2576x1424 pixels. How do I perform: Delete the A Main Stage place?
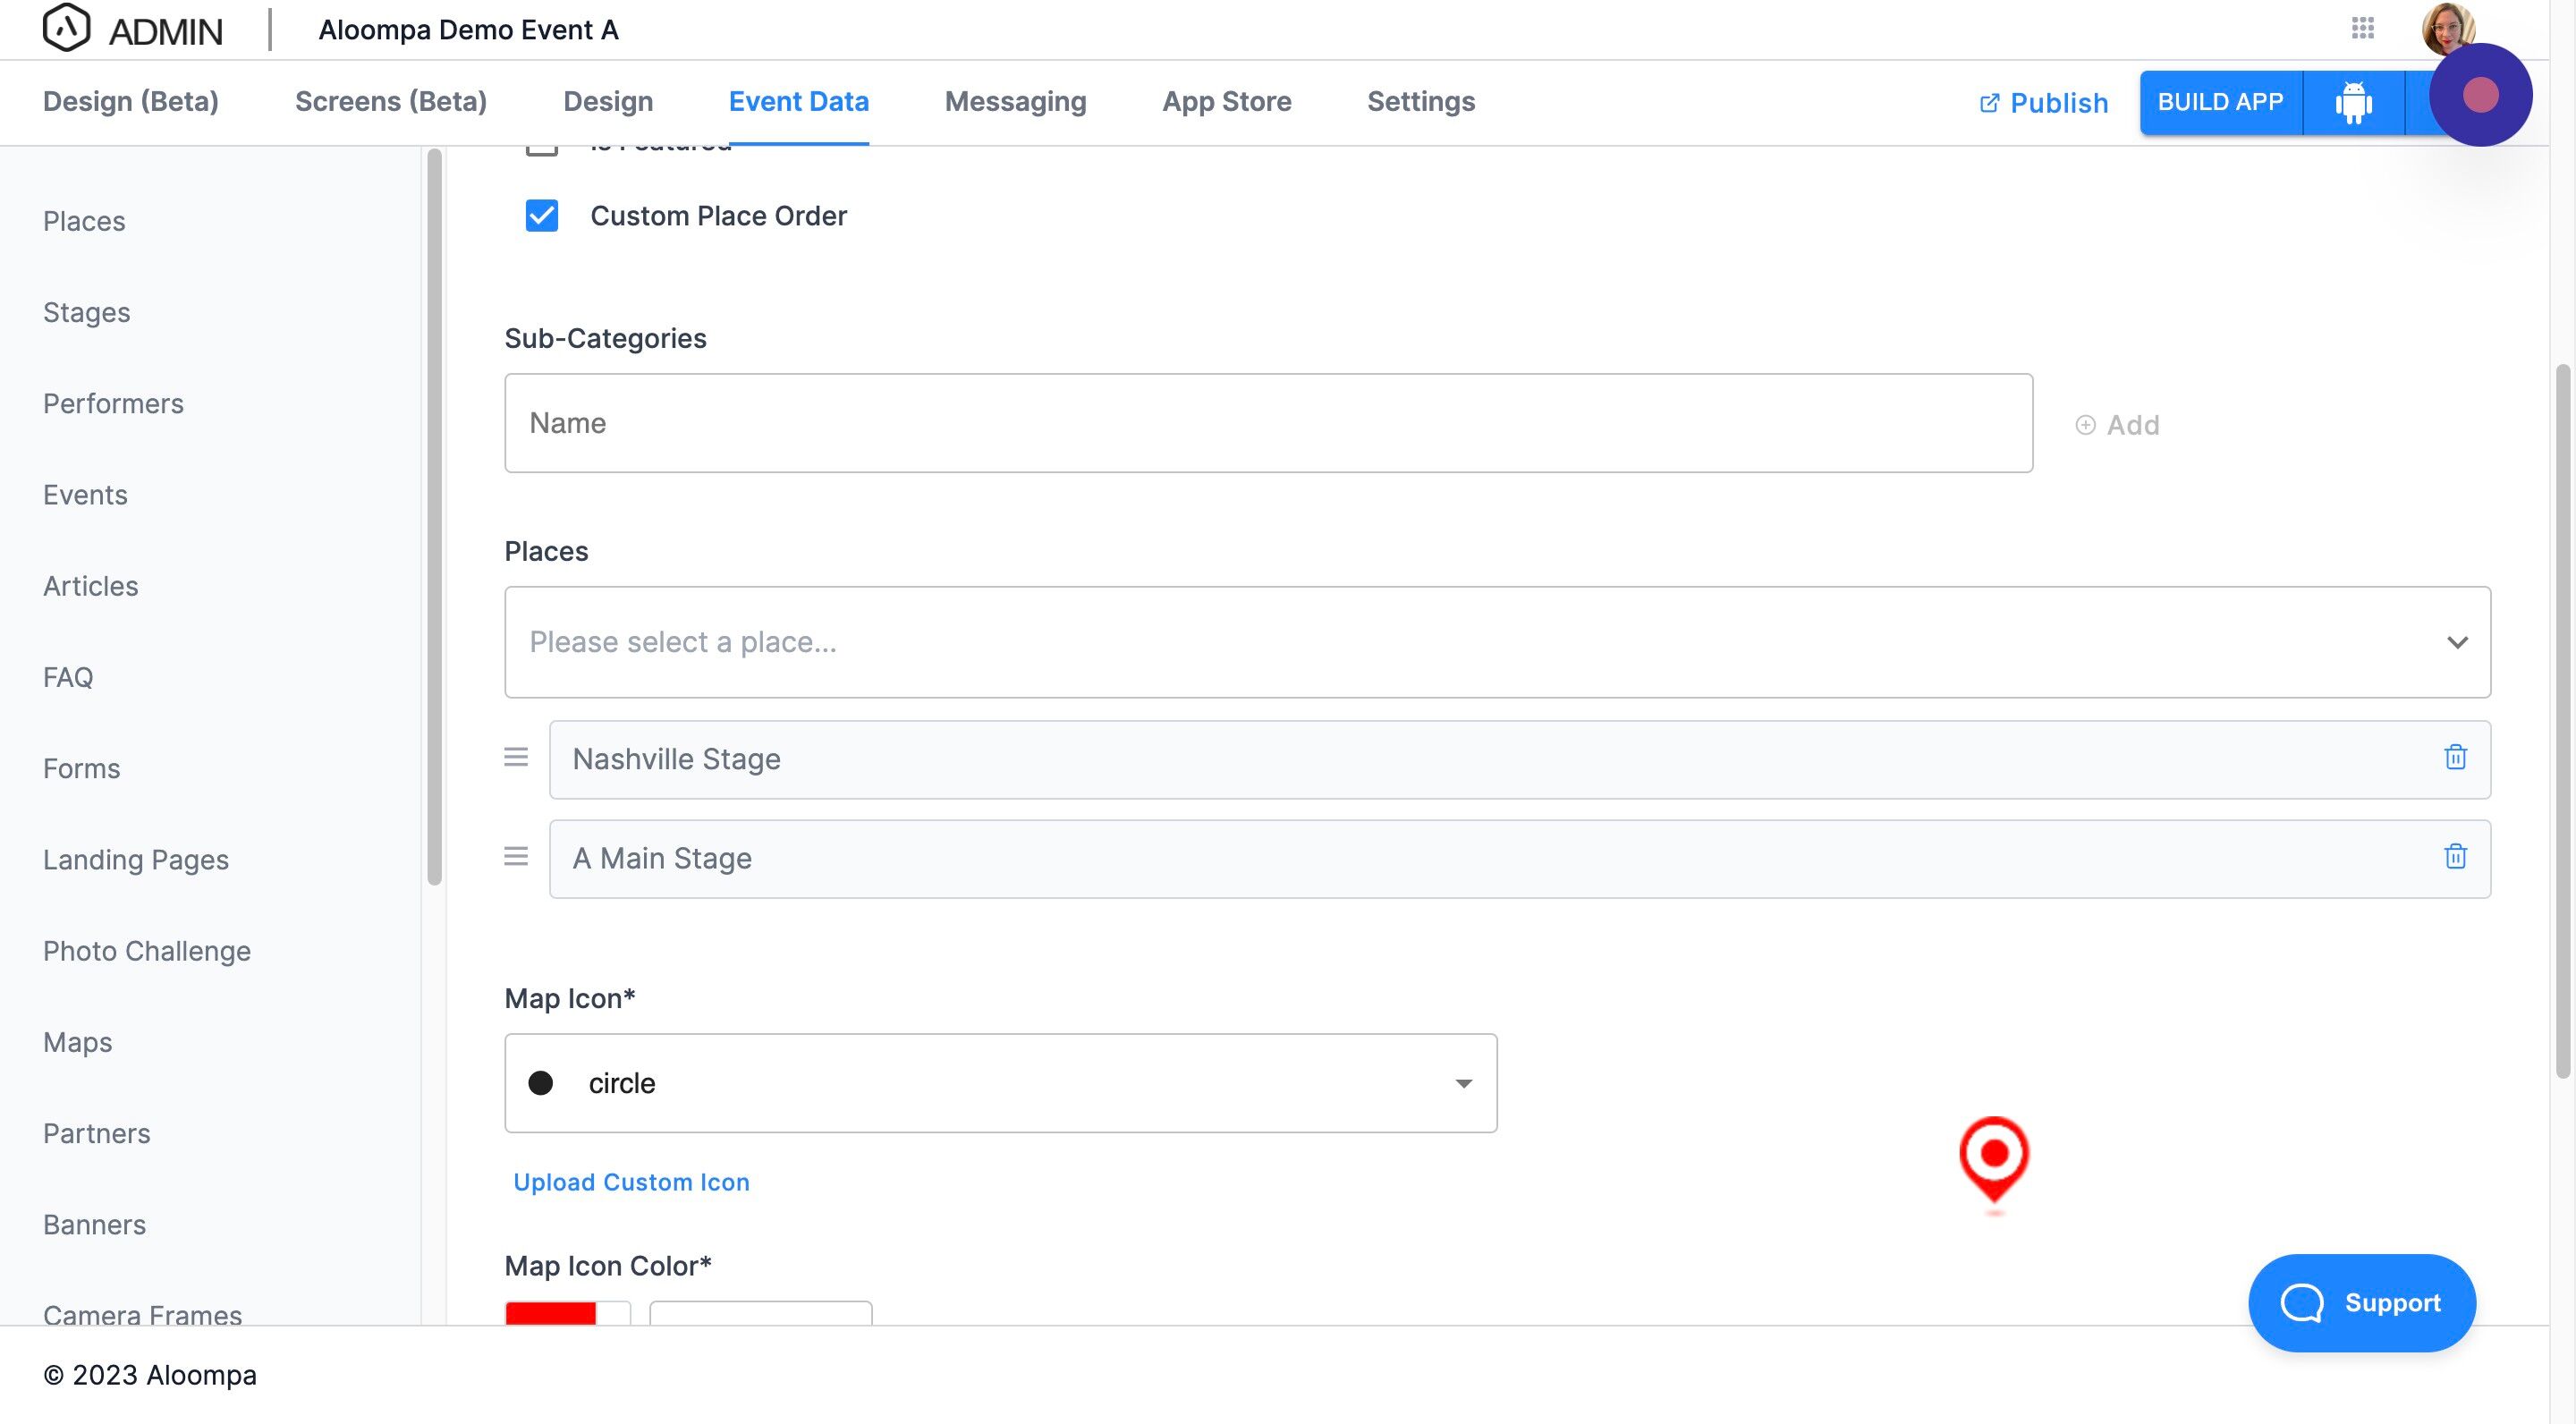[2455, 857]
